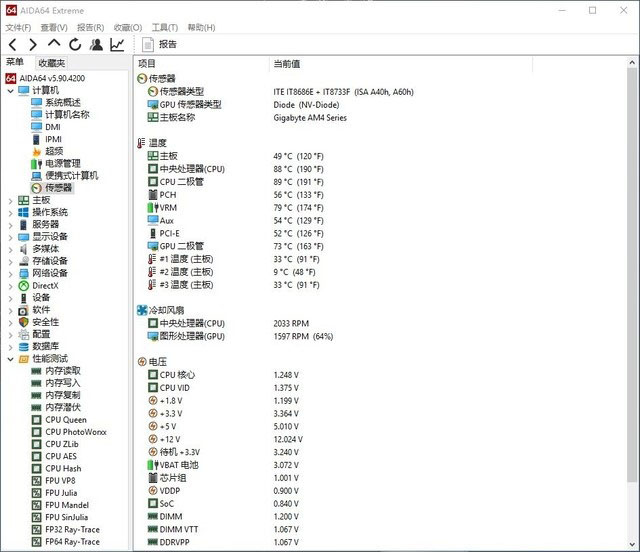Screen dimensions: 640x552
Task: Switch to the 收藏夹 tab
Action: pos(51,63)
